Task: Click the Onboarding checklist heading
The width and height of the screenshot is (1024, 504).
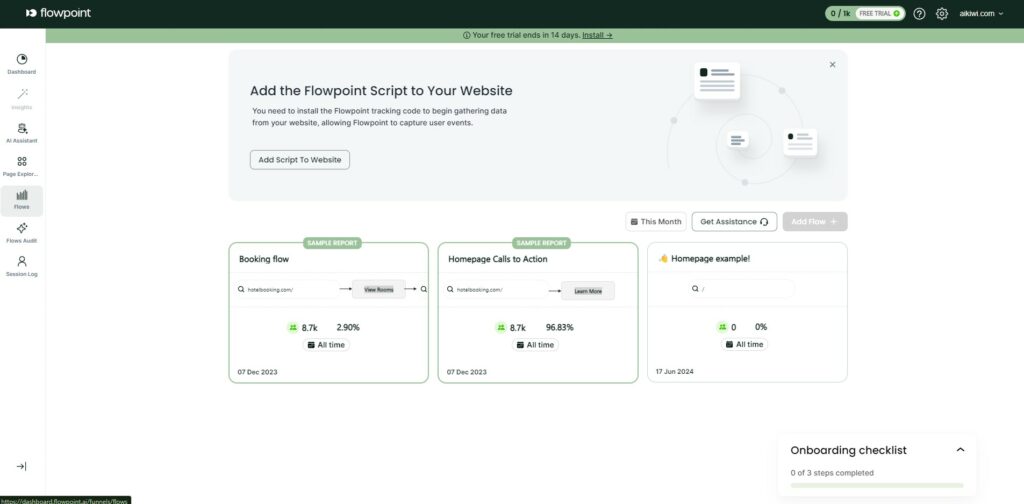Action: tap(848, 450)
